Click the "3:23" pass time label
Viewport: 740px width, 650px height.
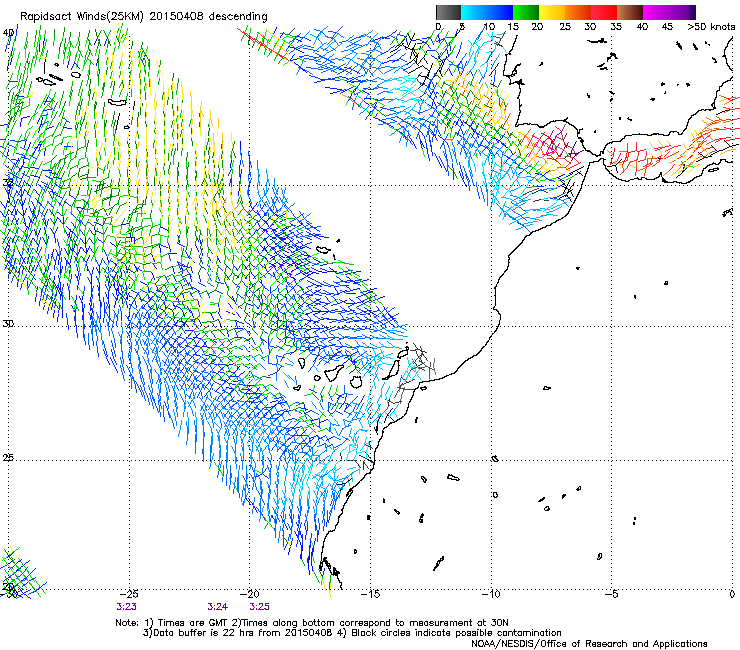[126, 607]
